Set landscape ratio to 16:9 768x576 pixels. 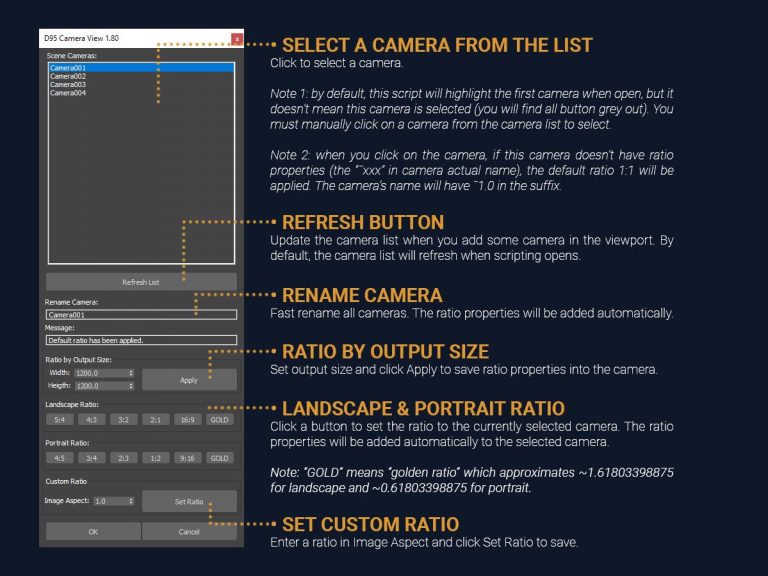[x=188, y=419]
